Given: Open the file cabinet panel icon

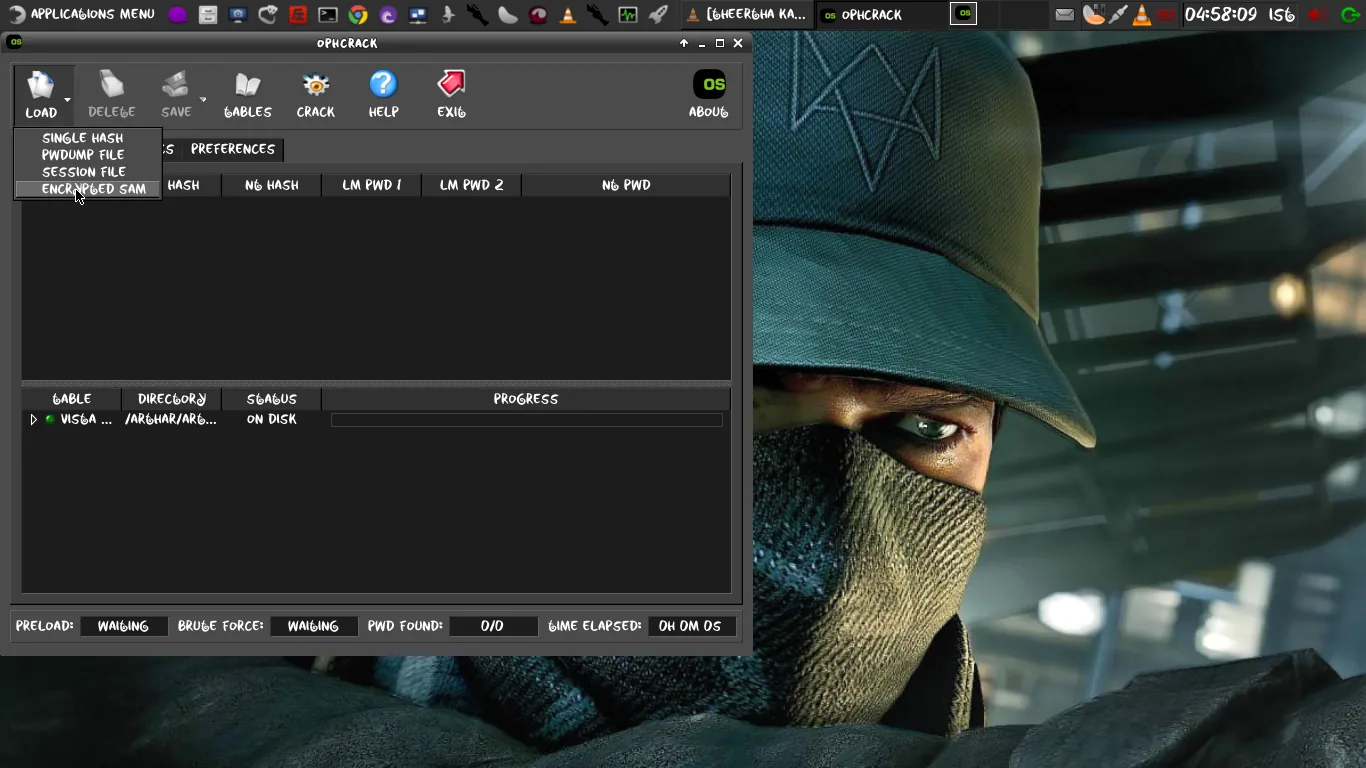Looking at the screenshot, I should [208, 15].
